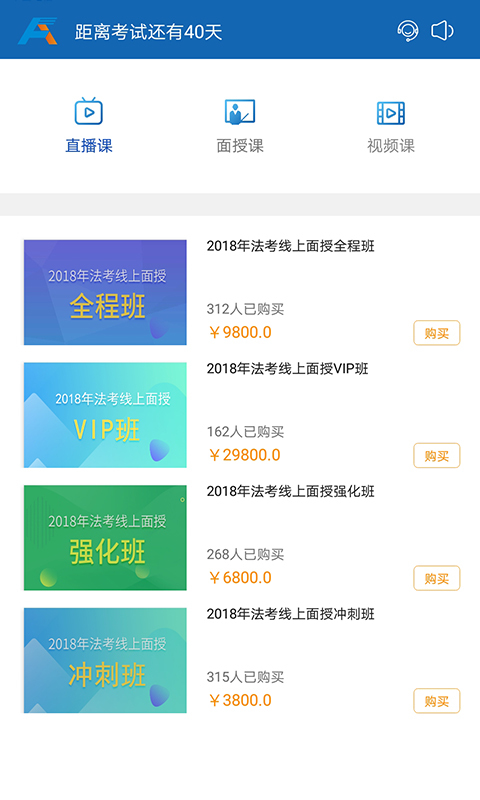Buy the VIP班 course for ¥29800
This screenshot has width=480, height=800.
pos(437,456)
